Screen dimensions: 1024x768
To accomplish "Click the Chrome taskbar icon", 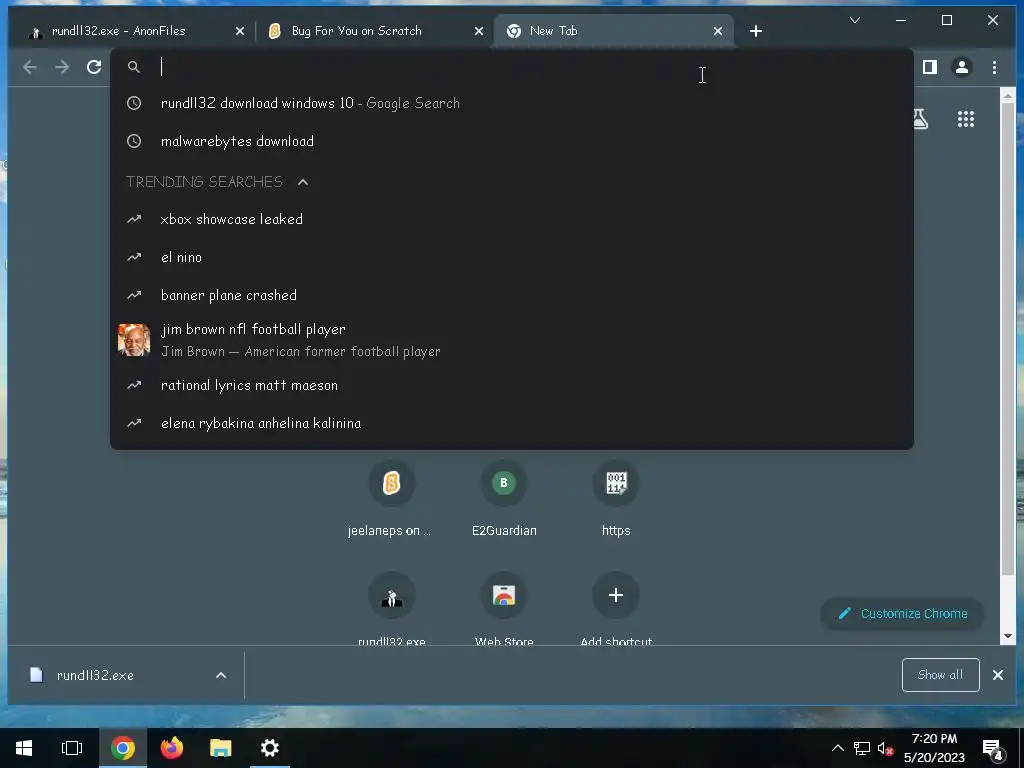I will click(123, 748).
